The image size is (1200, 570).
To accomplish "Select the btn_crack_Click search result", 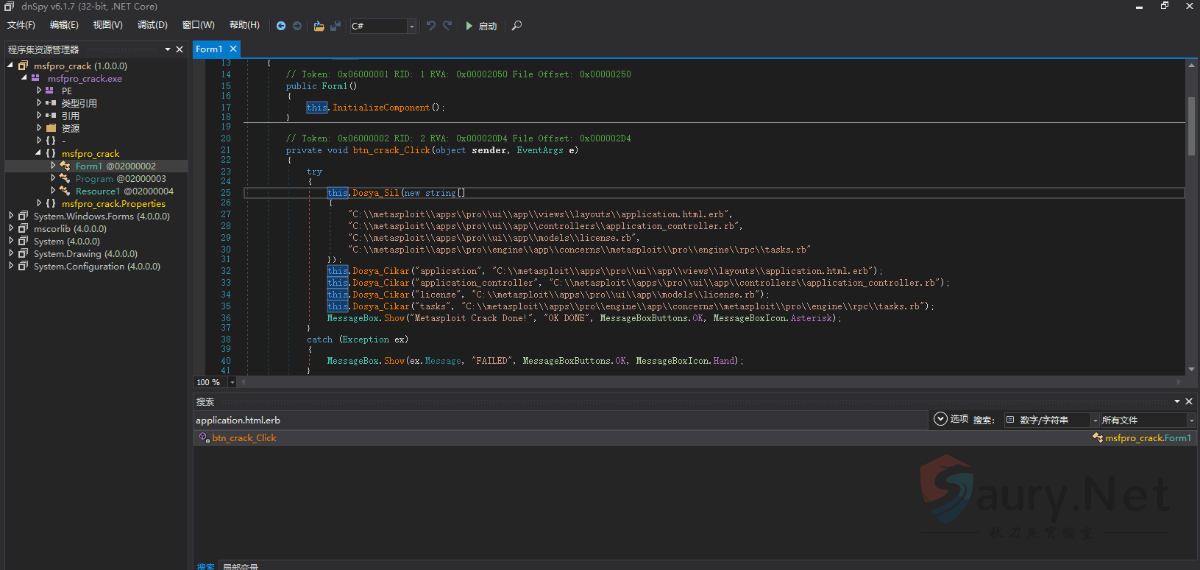I will [x=243, y=438].
